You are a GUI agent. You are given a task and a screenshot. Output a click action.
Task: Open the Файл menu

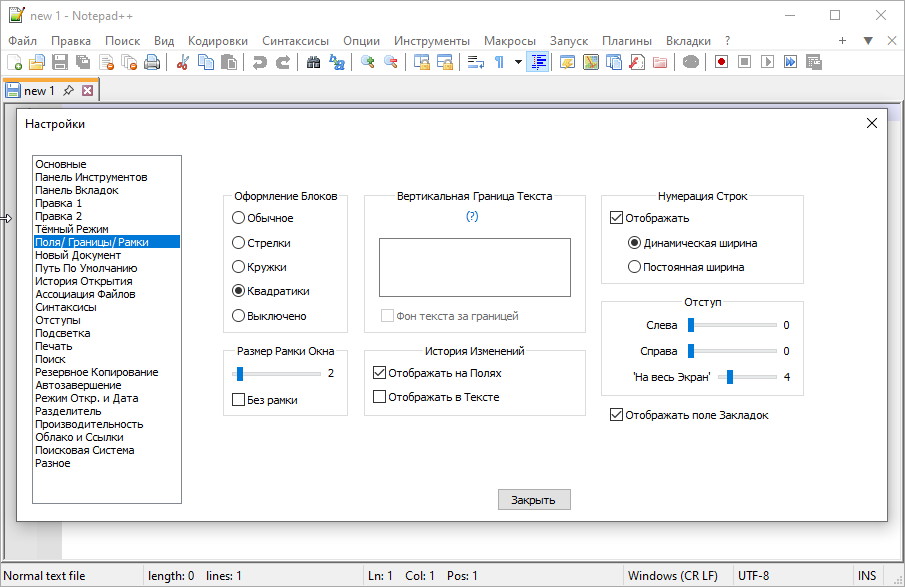[x=23, y=41]
